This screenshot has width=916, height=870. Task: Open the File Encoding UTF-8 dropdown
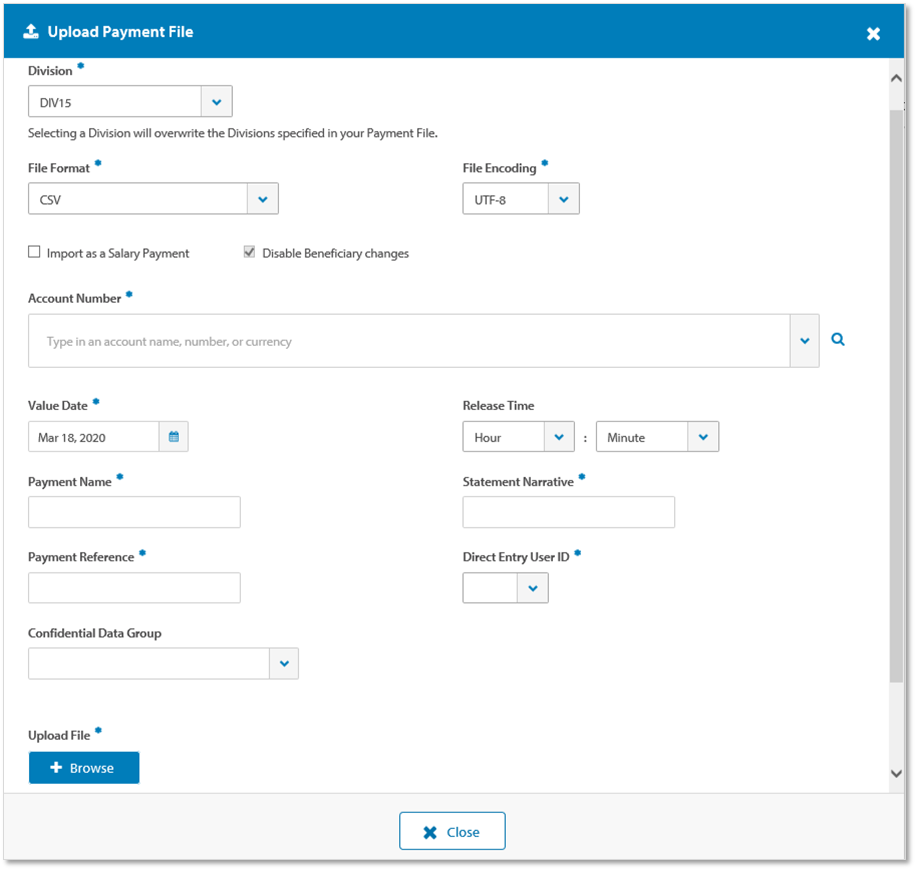pos(564,199)
